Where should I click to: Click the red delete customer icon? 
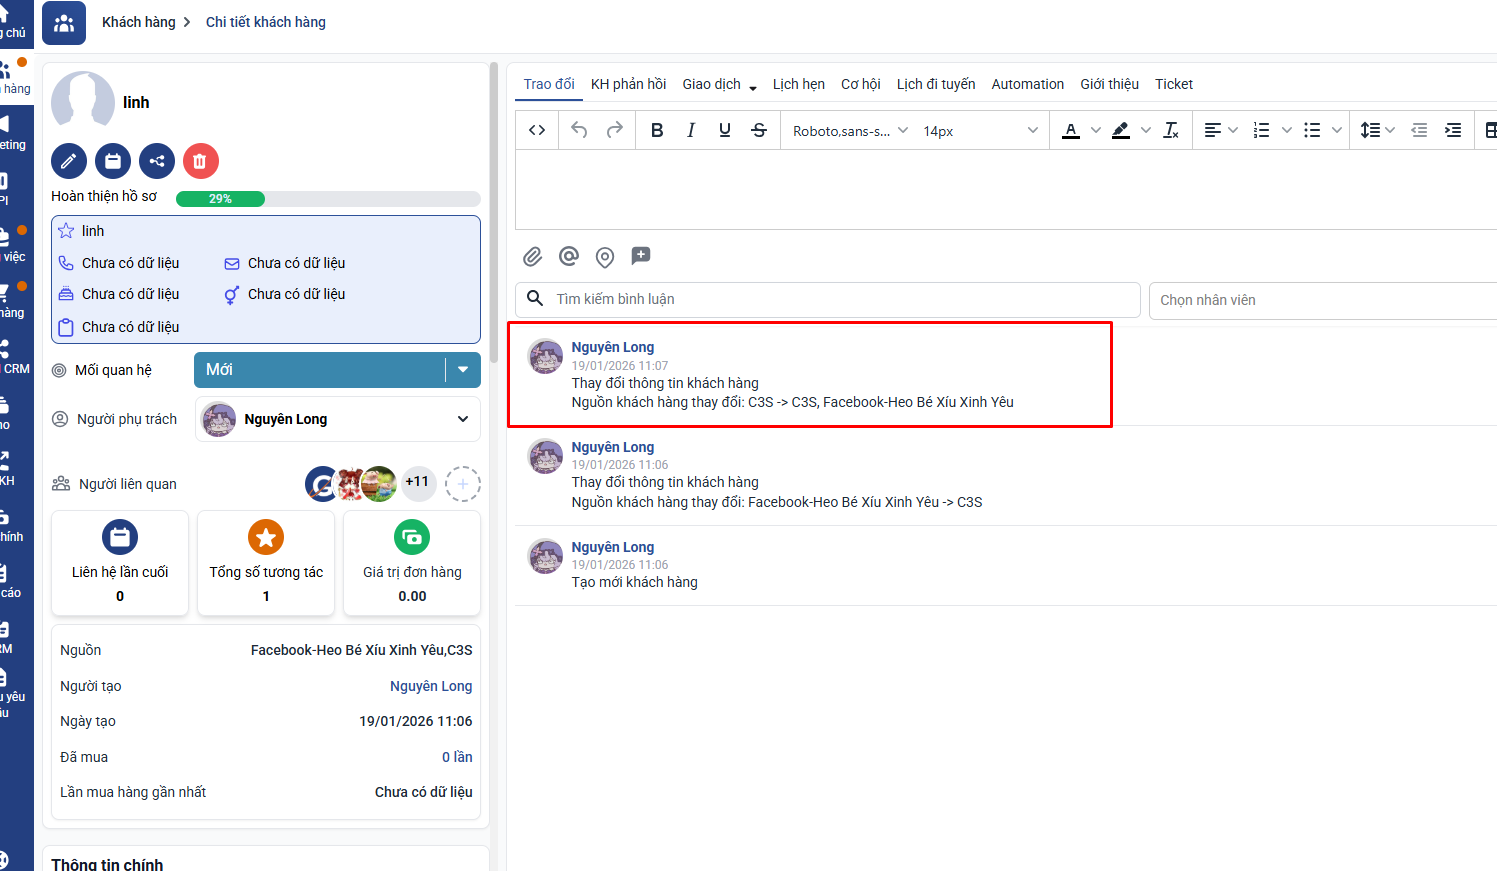pyautogui.click(x=201, y=161)
